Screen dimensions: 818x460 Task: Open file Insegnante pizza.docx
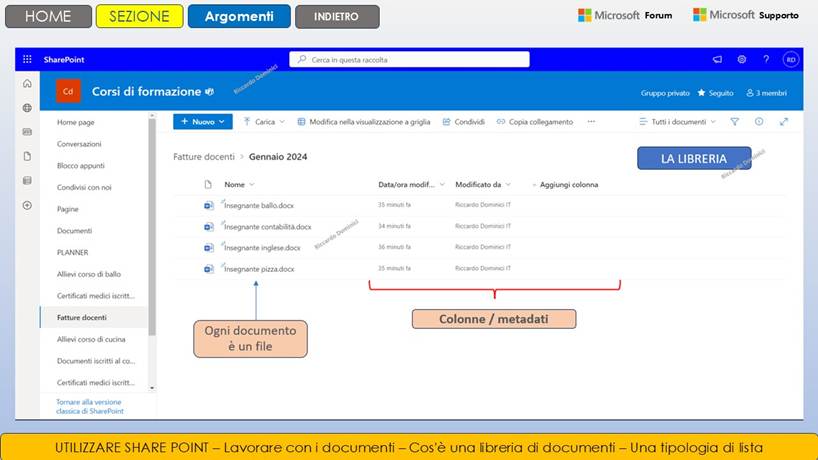click(x=259, y=269)
